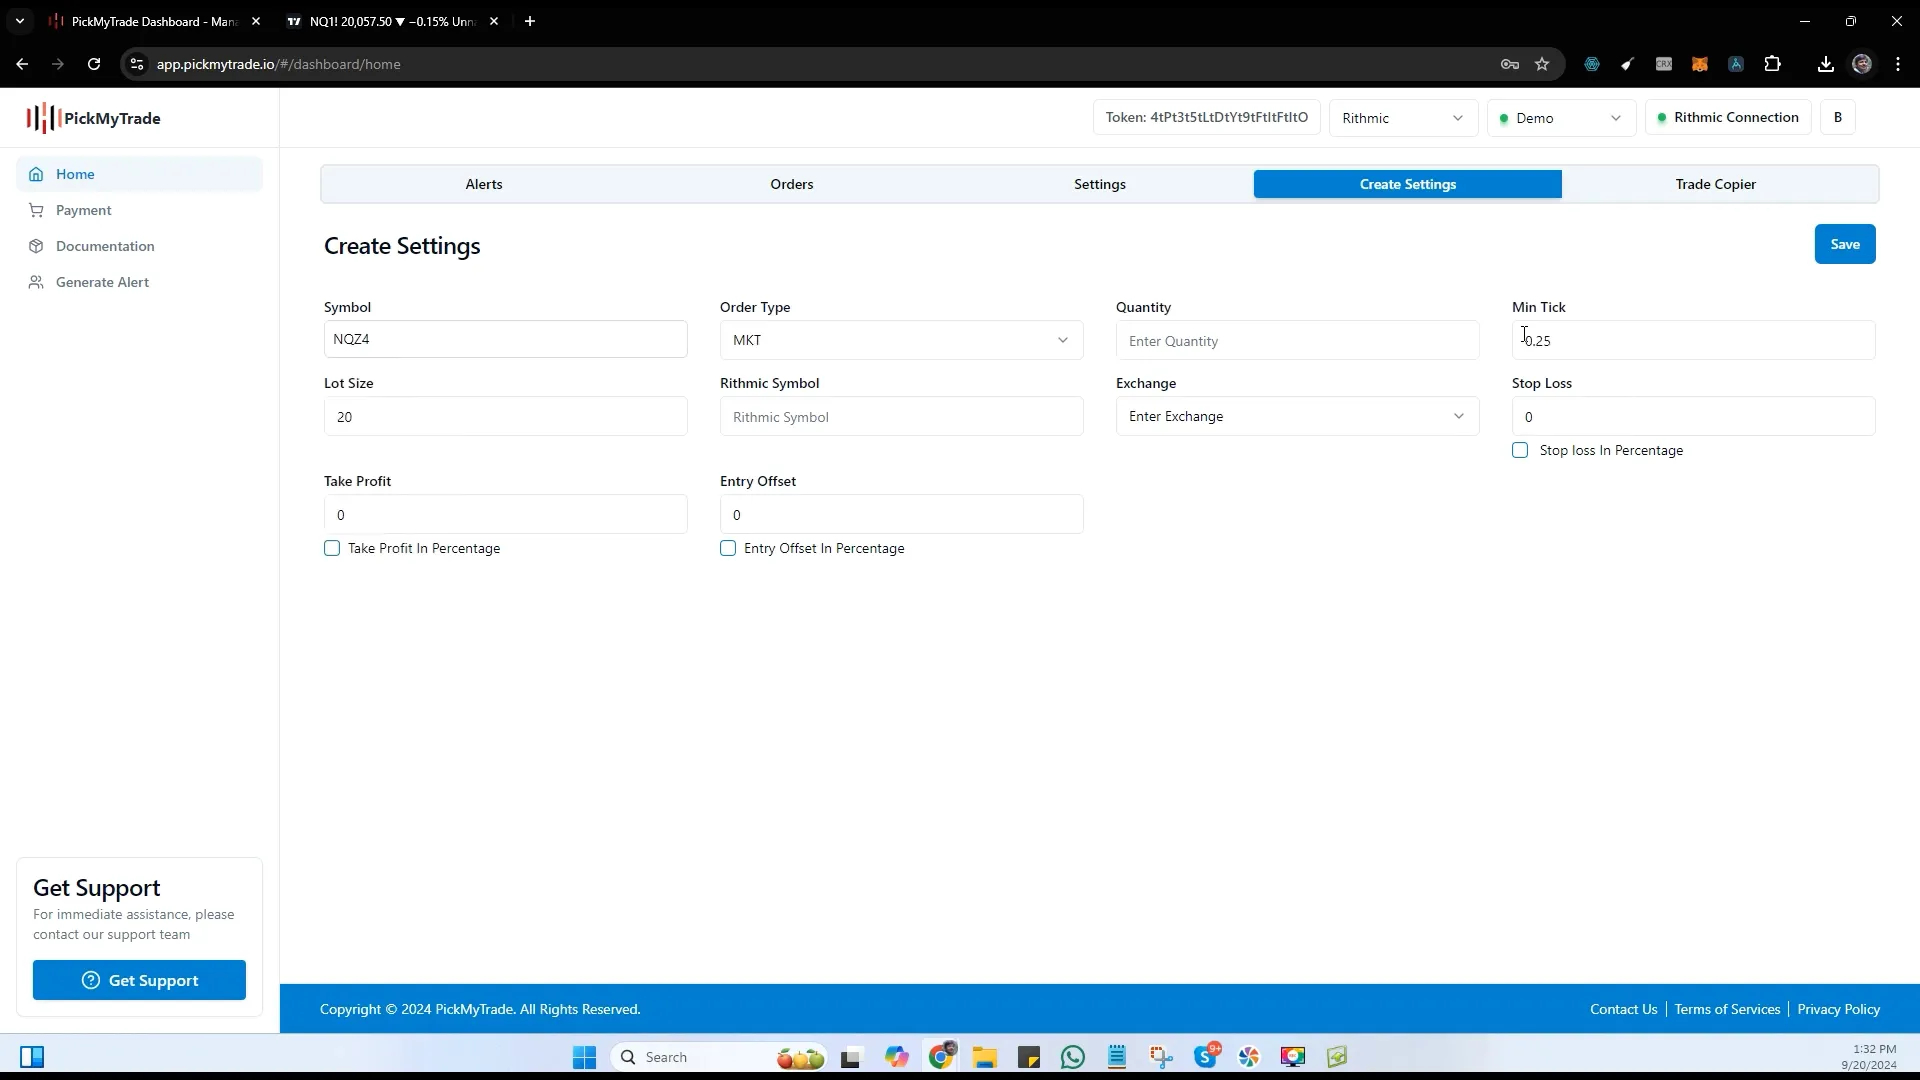Enable Stop Loss In Percentage checkbox
The width and height of the screenshot is (1920, 1080).
click(x=1519, y=450)
